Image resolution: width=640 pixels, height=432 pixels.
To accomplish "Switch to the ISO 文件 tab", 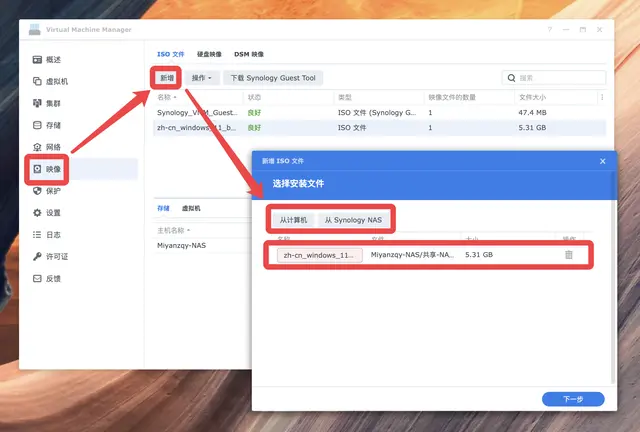I will pos(171,54).
